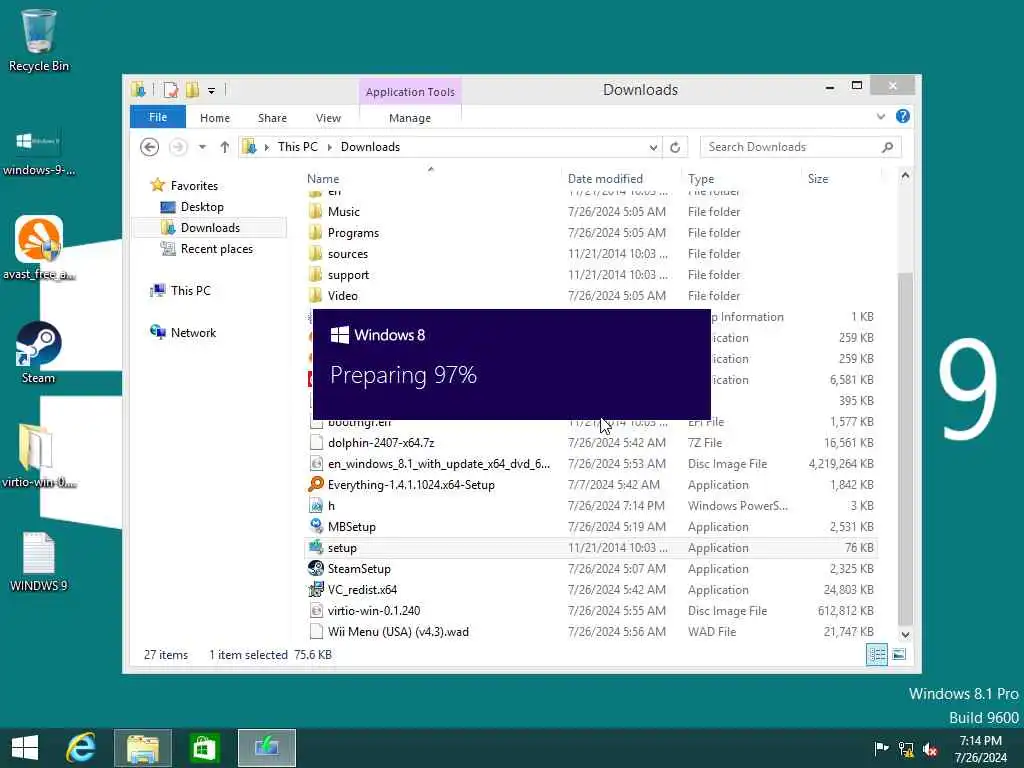Image resolution: width=1024 pixels, height=768 pixels.
Task: Open the virtio-win folder on desktop
Action: (x=39, y=456)
